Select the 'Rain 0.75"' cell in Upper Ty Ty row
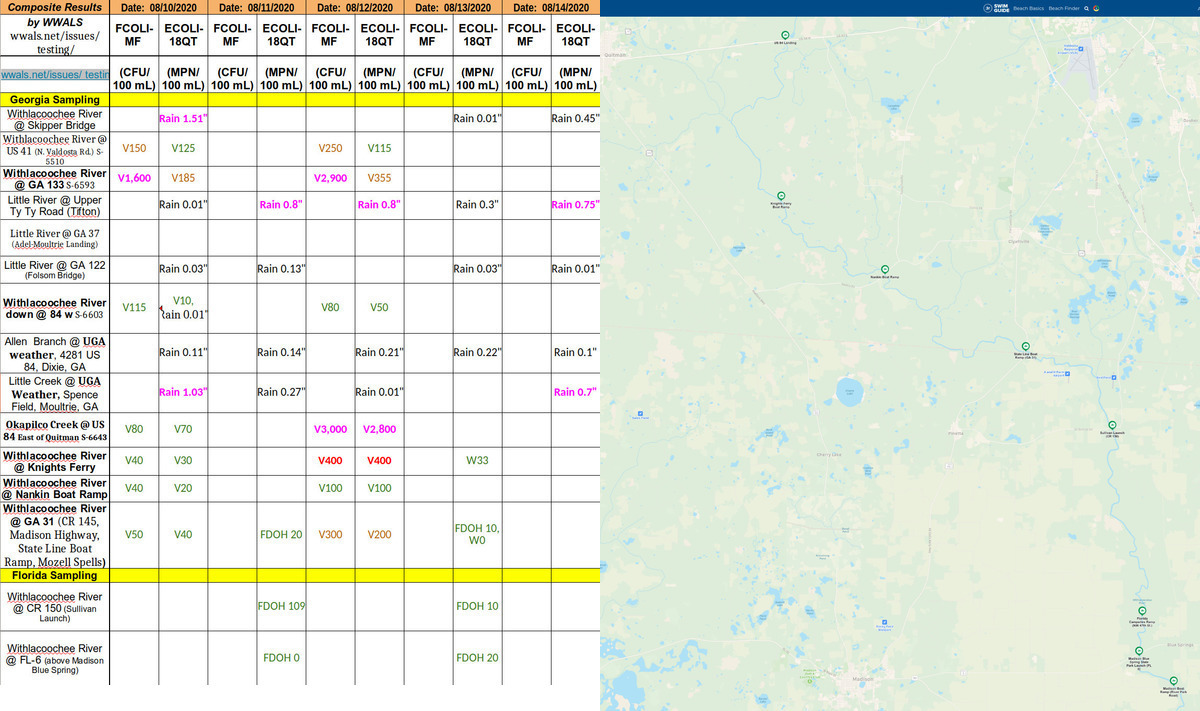The image size is (1200, 711). [576, 205]
